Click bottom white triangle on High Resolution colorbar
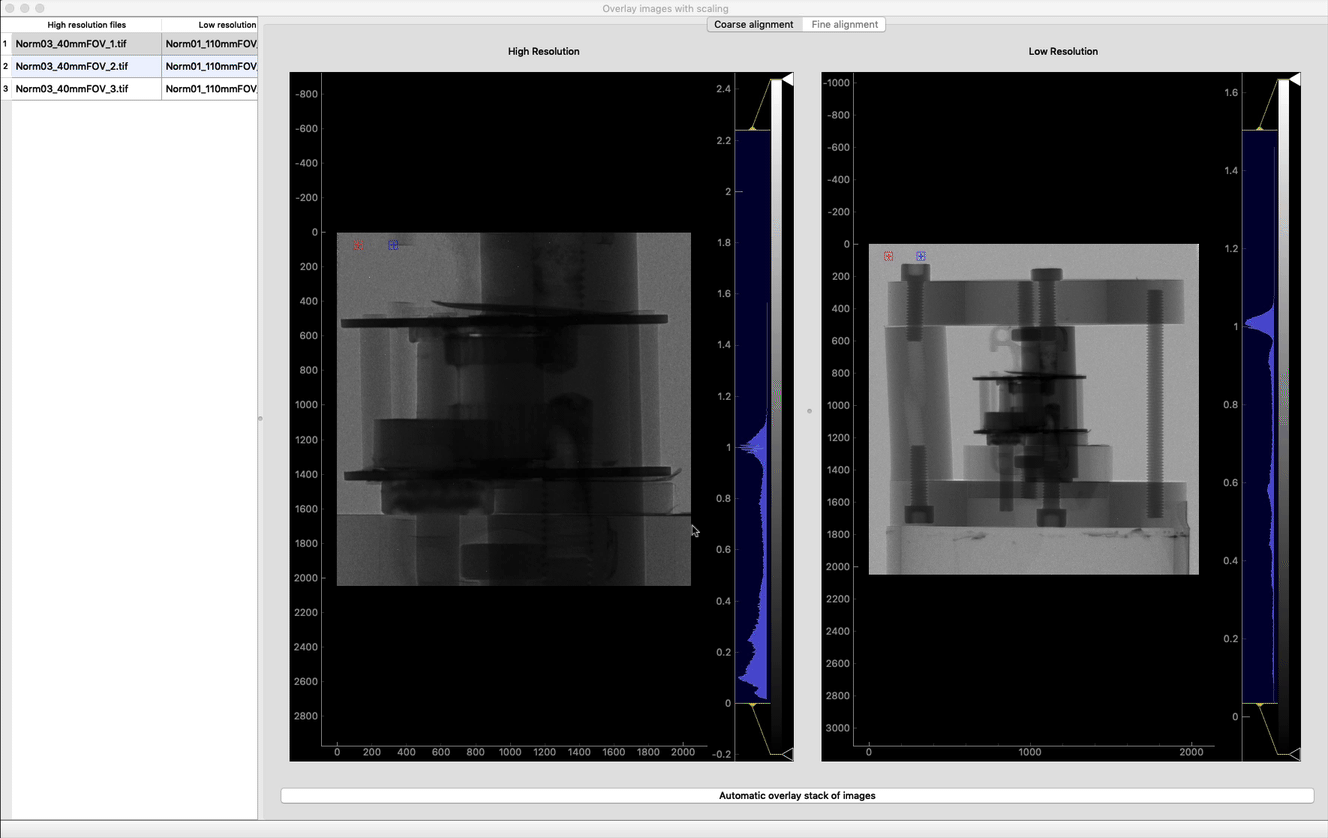 787,753
